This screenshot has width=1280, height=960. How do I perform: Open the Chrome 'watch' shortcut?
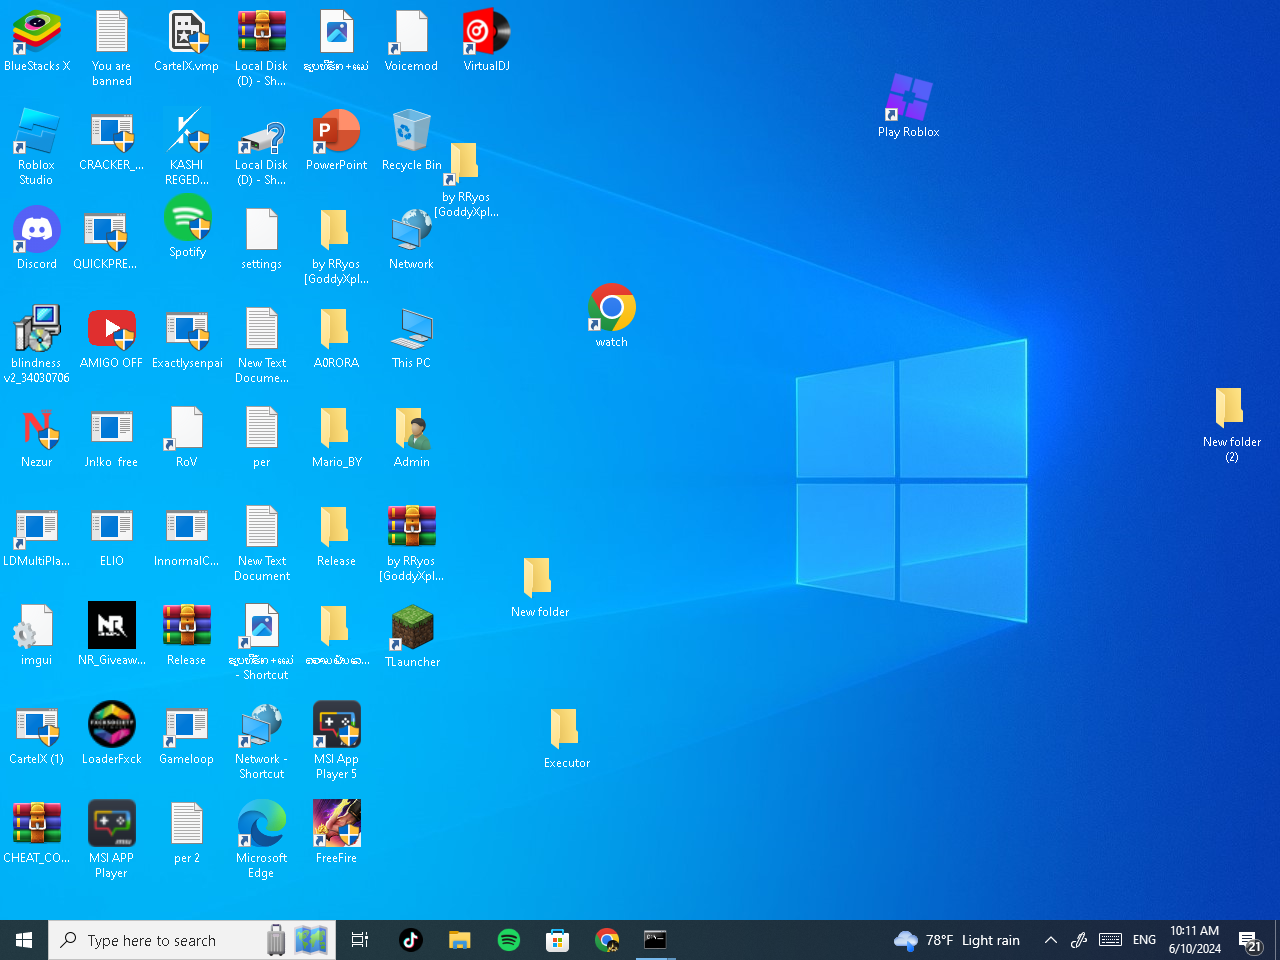(x=612, y=315)
